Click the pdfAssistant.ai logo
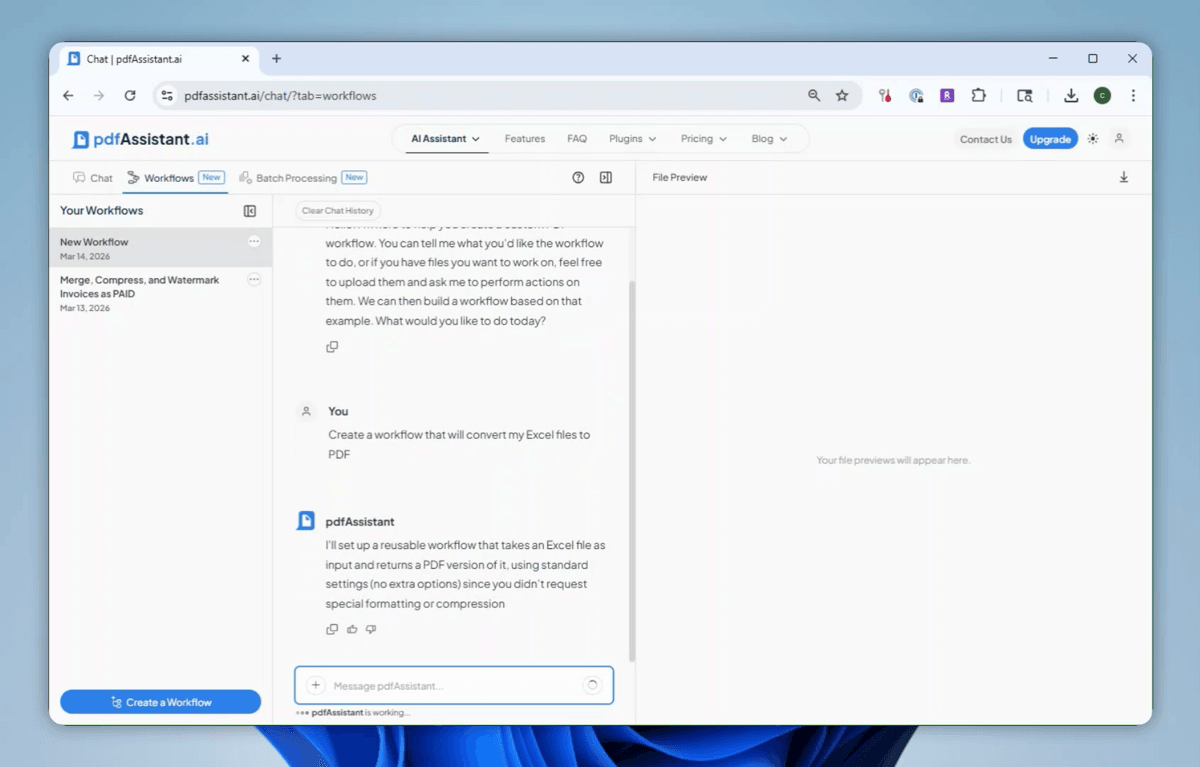 pyautogui.click(x=141, y=139)
